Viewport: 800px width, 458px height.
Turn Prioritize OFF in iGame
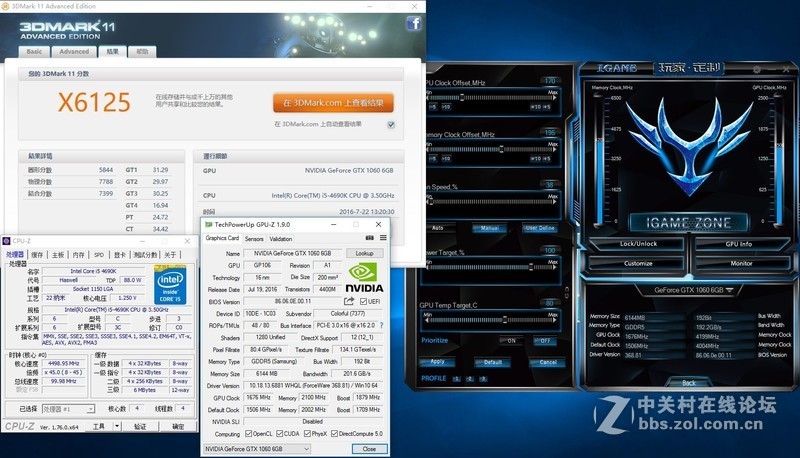[545, 341]
